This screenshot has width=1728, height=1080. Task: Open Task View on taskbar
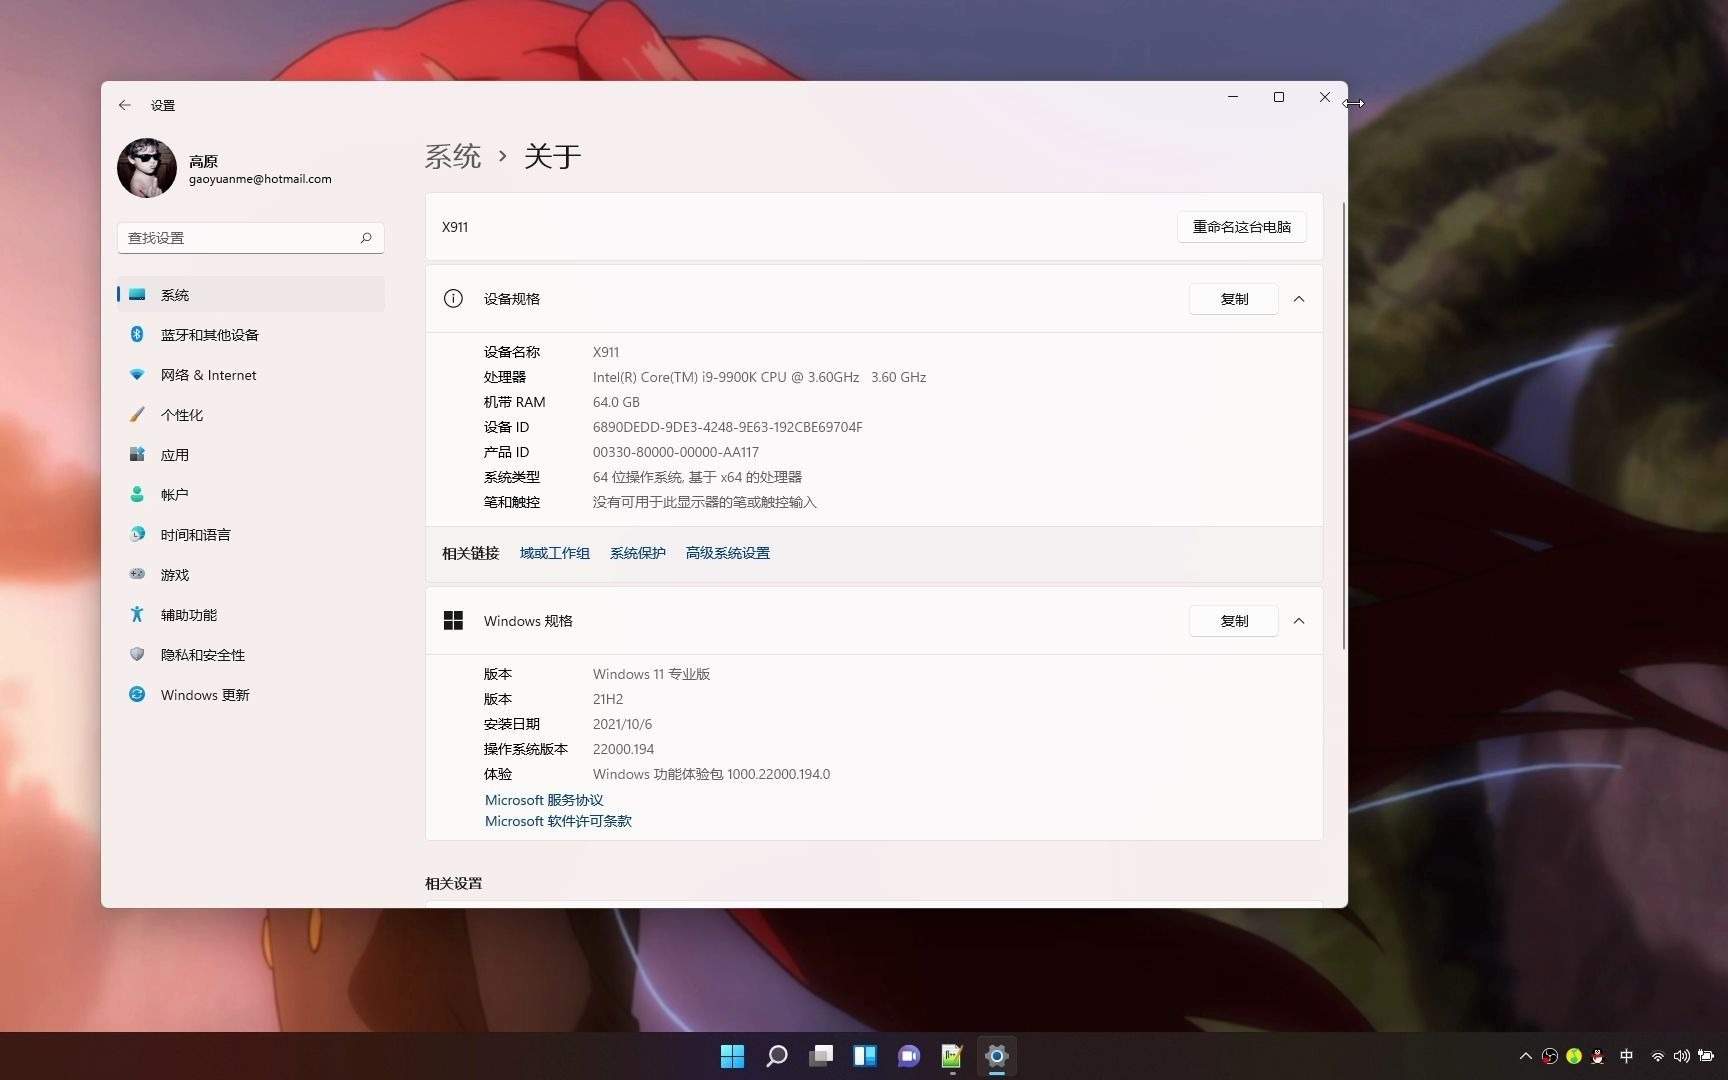[820, 1056]
